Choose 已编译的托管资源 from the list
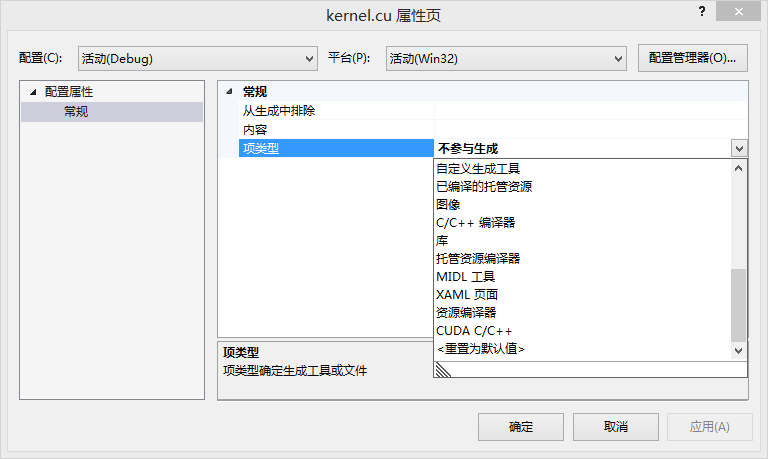 pyautogui.click(x=583, y=187)
